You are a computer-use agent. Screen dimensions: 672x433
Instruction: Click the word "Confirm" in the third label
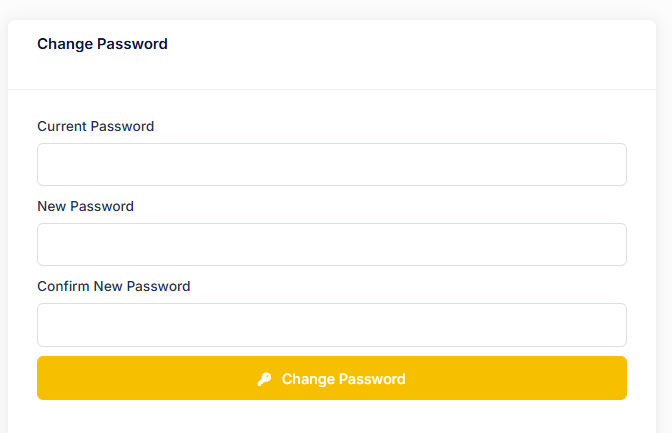(63, 286)
